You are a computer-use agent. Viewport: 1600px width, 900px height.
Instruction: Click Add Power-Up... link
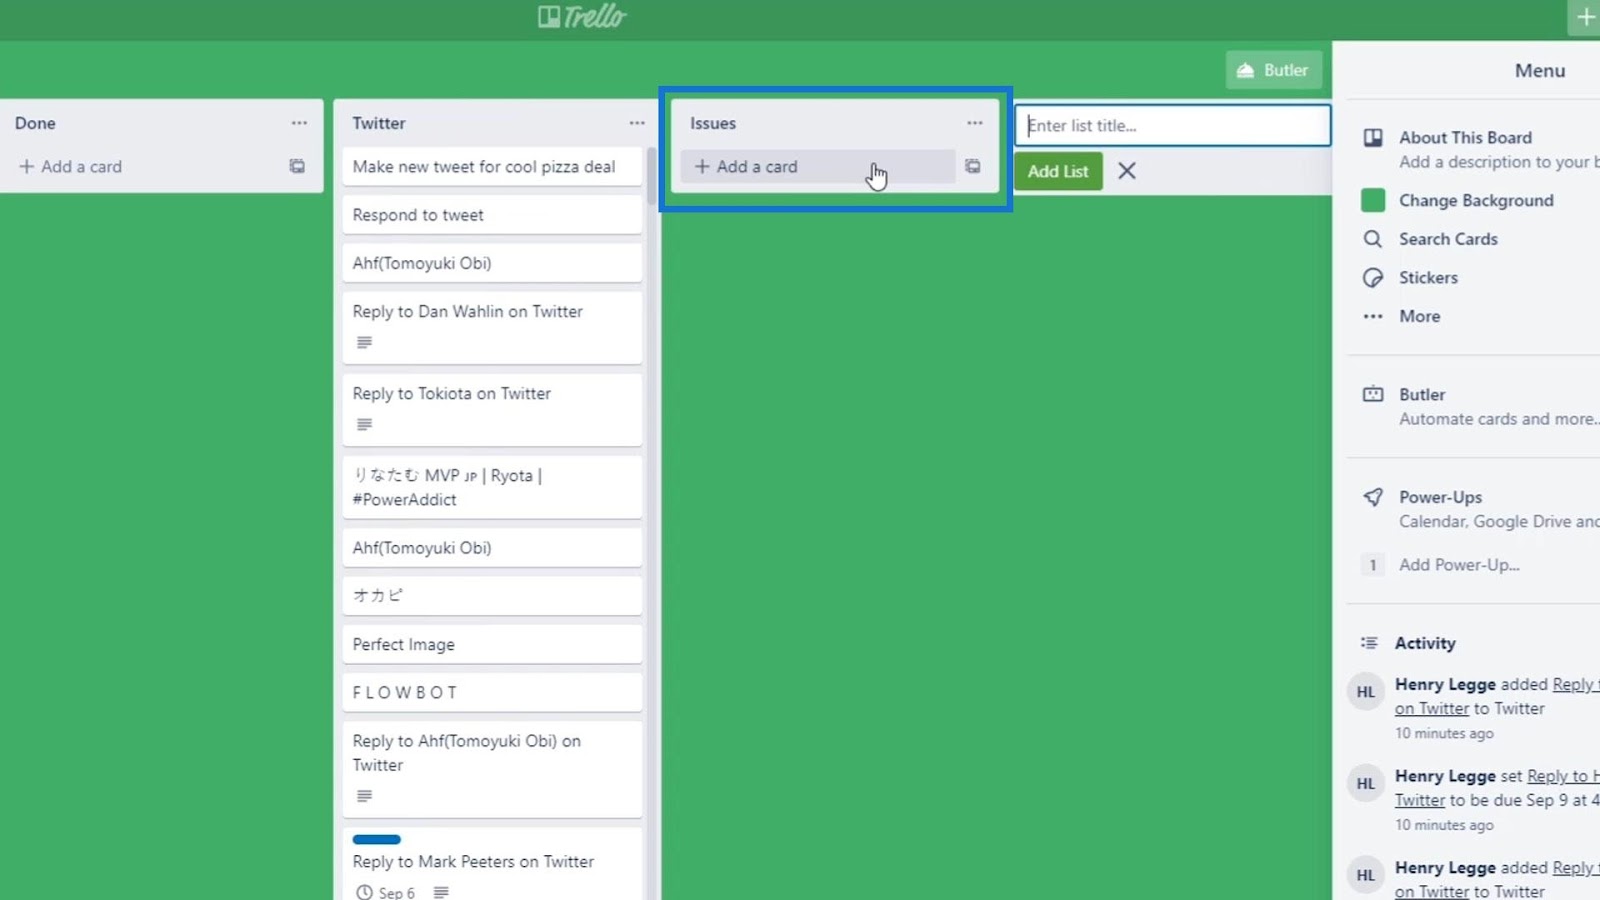pos(1459,565)
